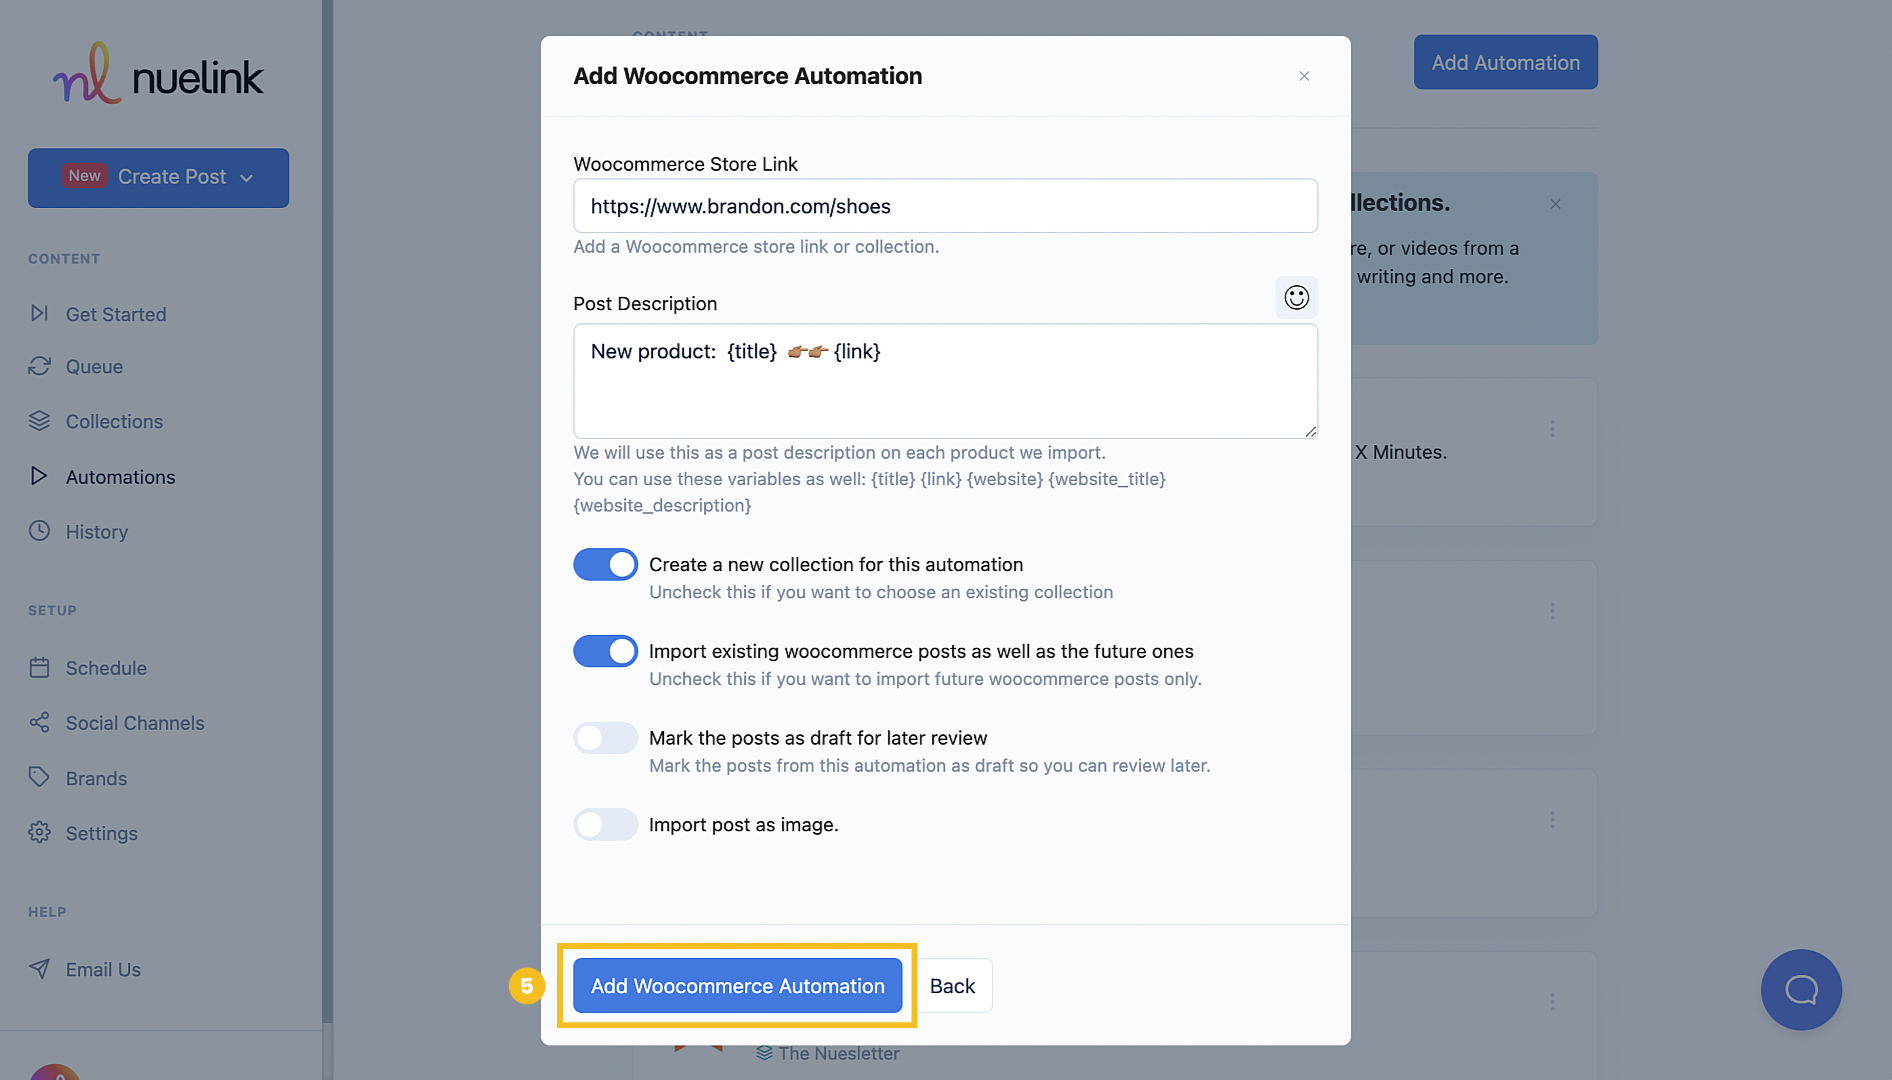Open Social Channels setup

pyautogui.click(x=135, y=723)
